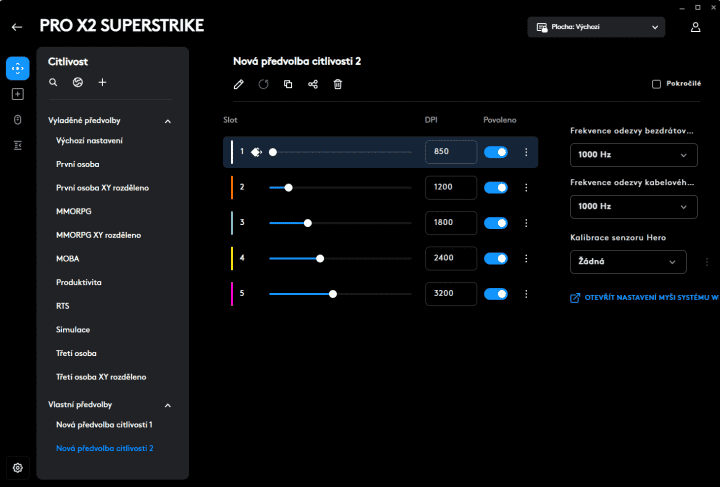Screen dimensions: 720x487
Task: Search presets with the magnifier icon
Action: tap(53, 82)
